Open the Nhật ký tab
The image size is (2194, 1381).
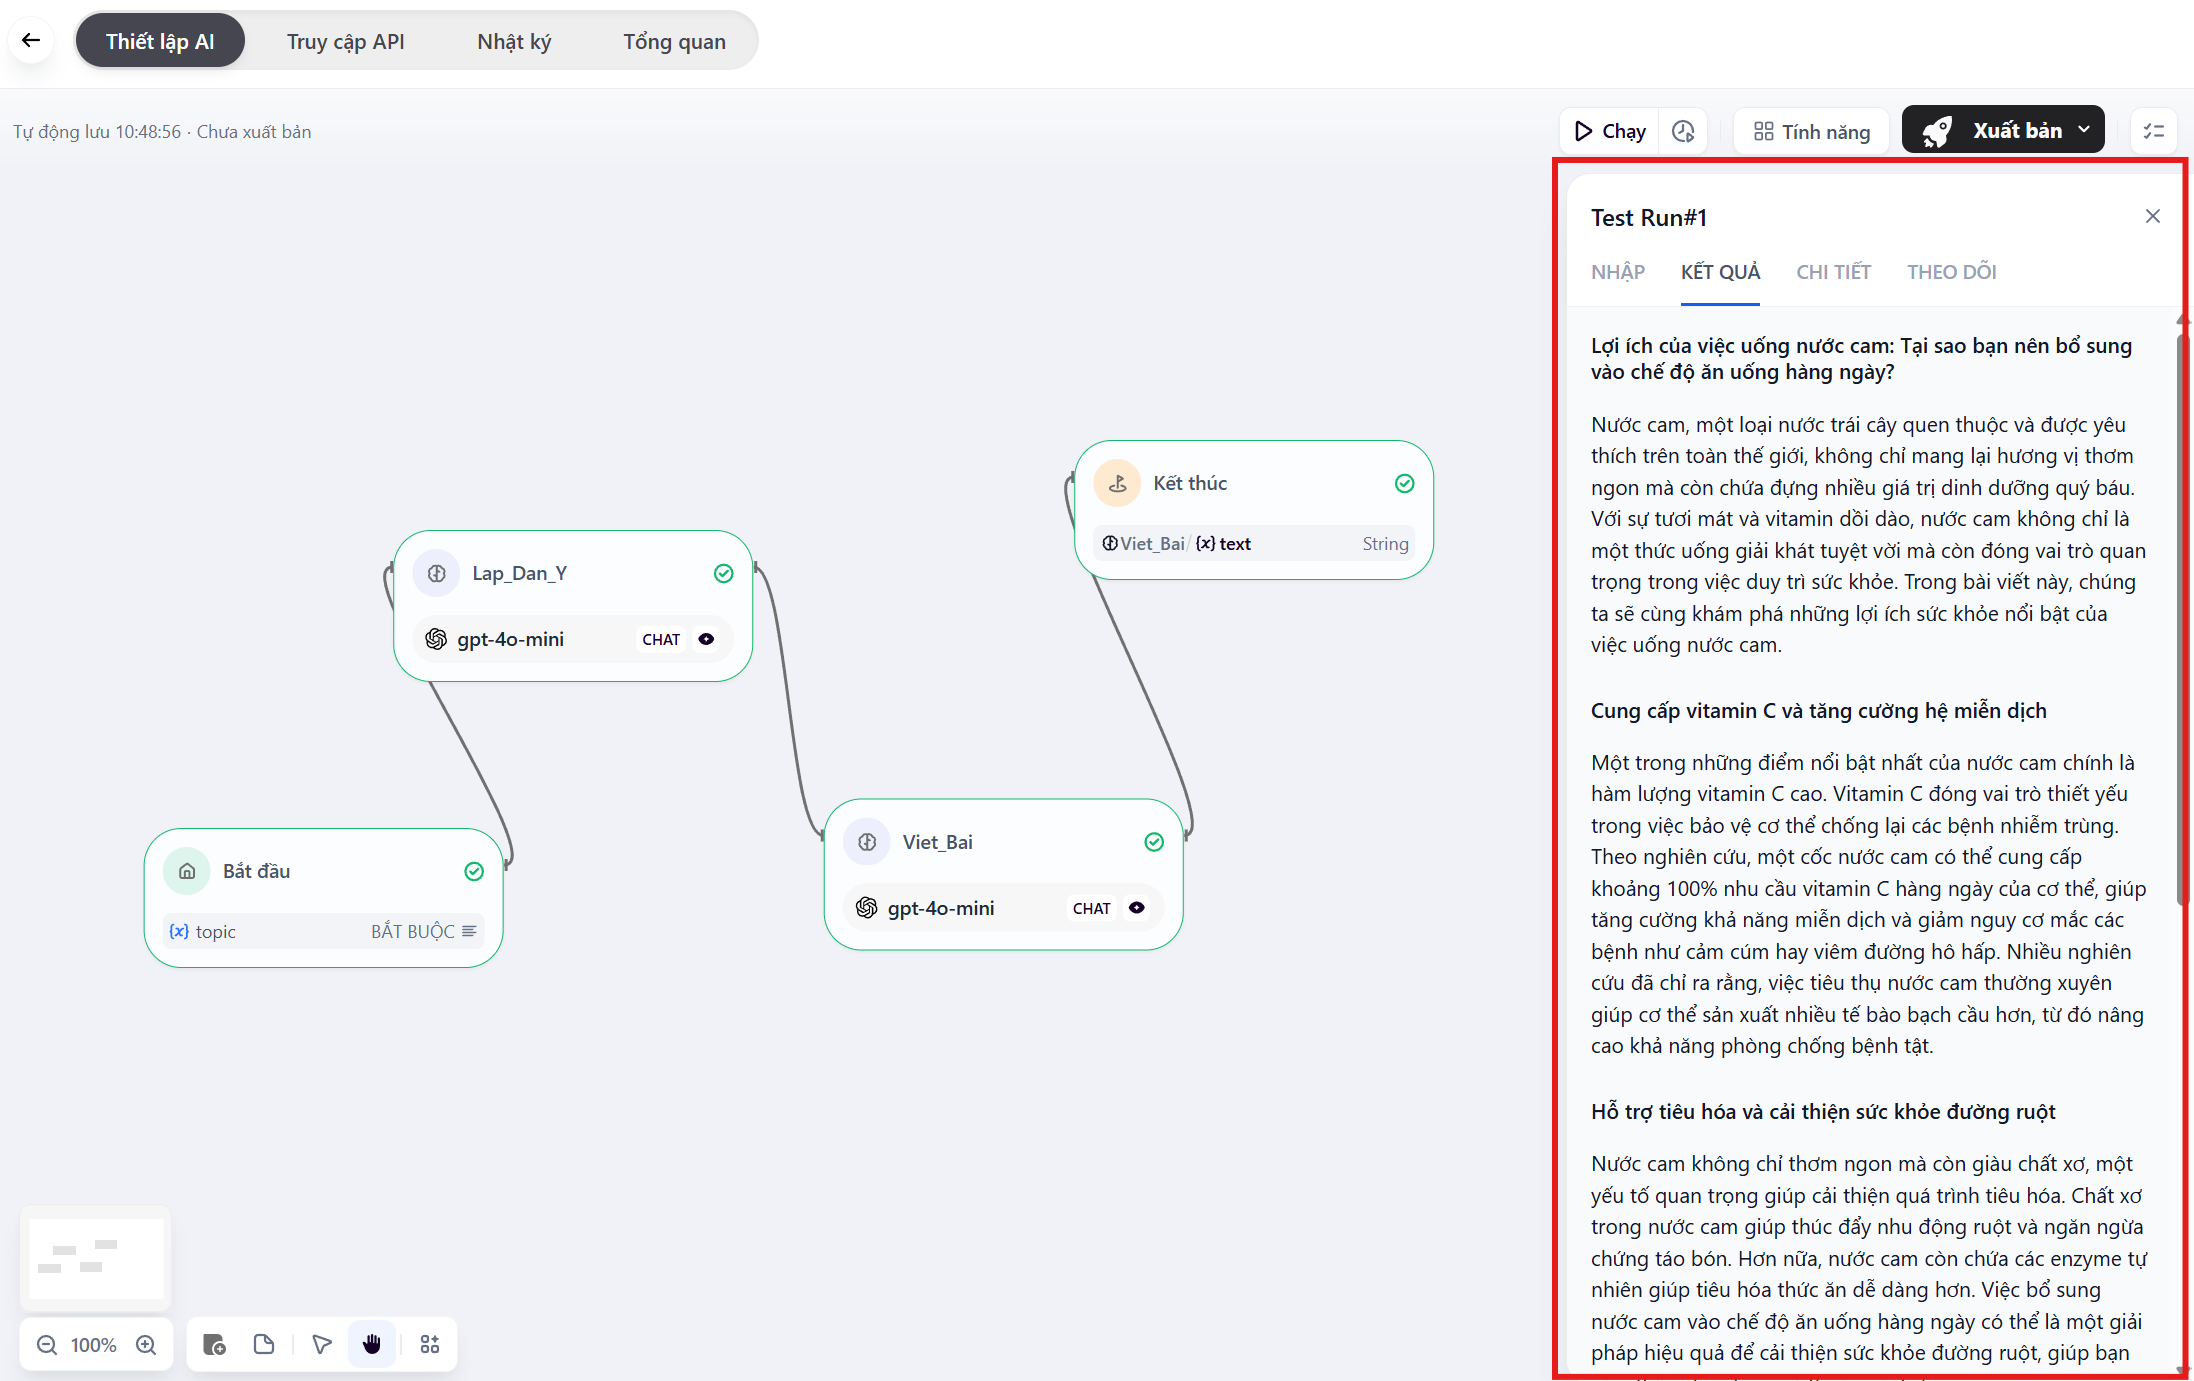point(514,42)
